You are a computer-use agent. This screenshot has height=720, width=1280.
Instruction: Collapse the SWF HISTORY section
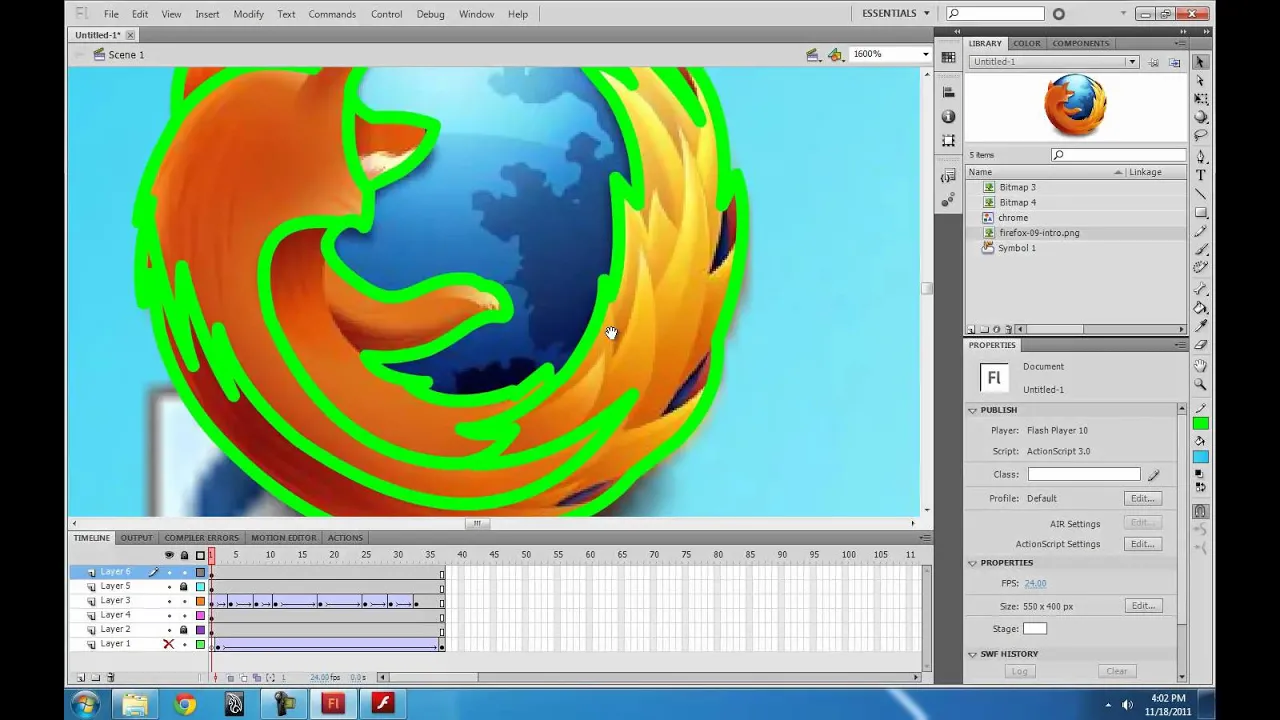972,654
